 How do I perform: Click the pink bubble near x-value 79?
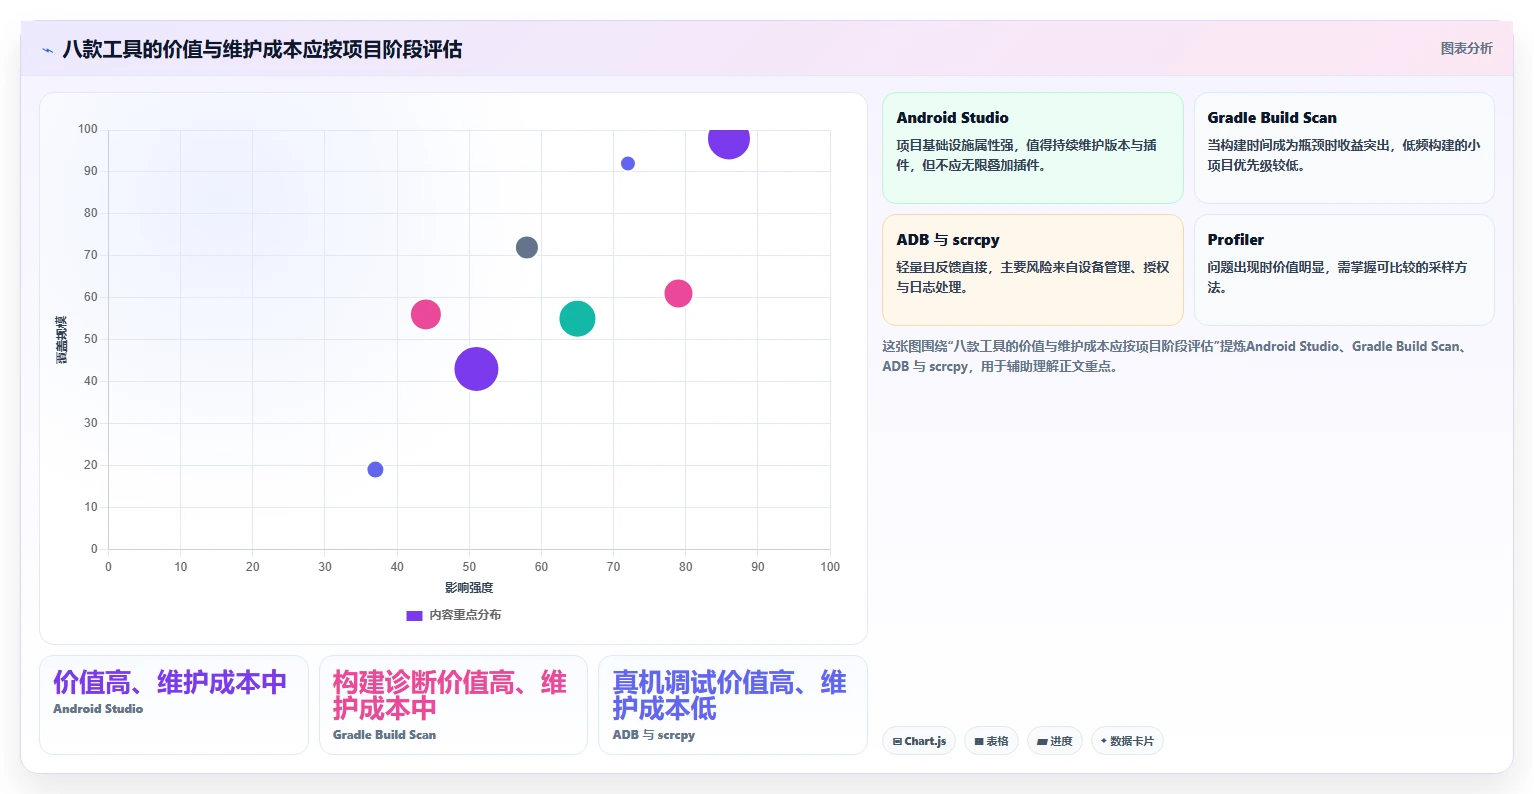click(678, 293)
